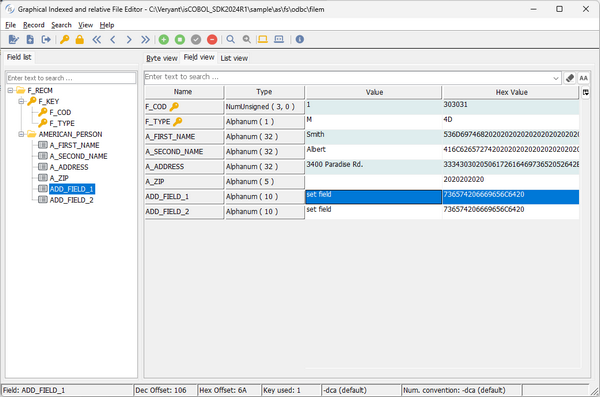The image size is (600, 397).
Task: Sort by the Type column header
Action: pos(264,92)
